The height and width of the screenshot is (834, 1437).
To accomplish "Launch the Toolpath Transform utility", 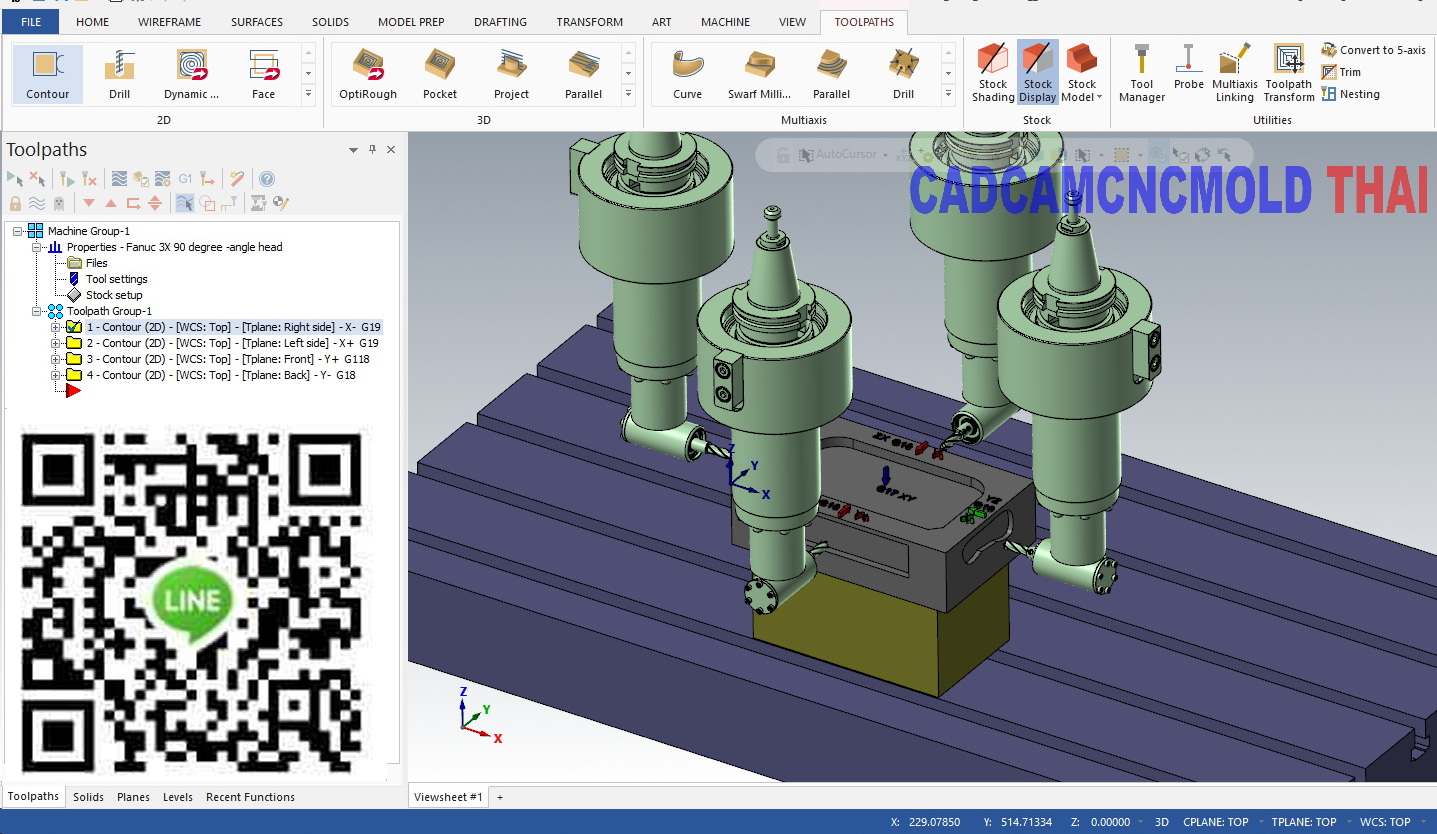I will pyautogui.click(x=1288, y=72).
